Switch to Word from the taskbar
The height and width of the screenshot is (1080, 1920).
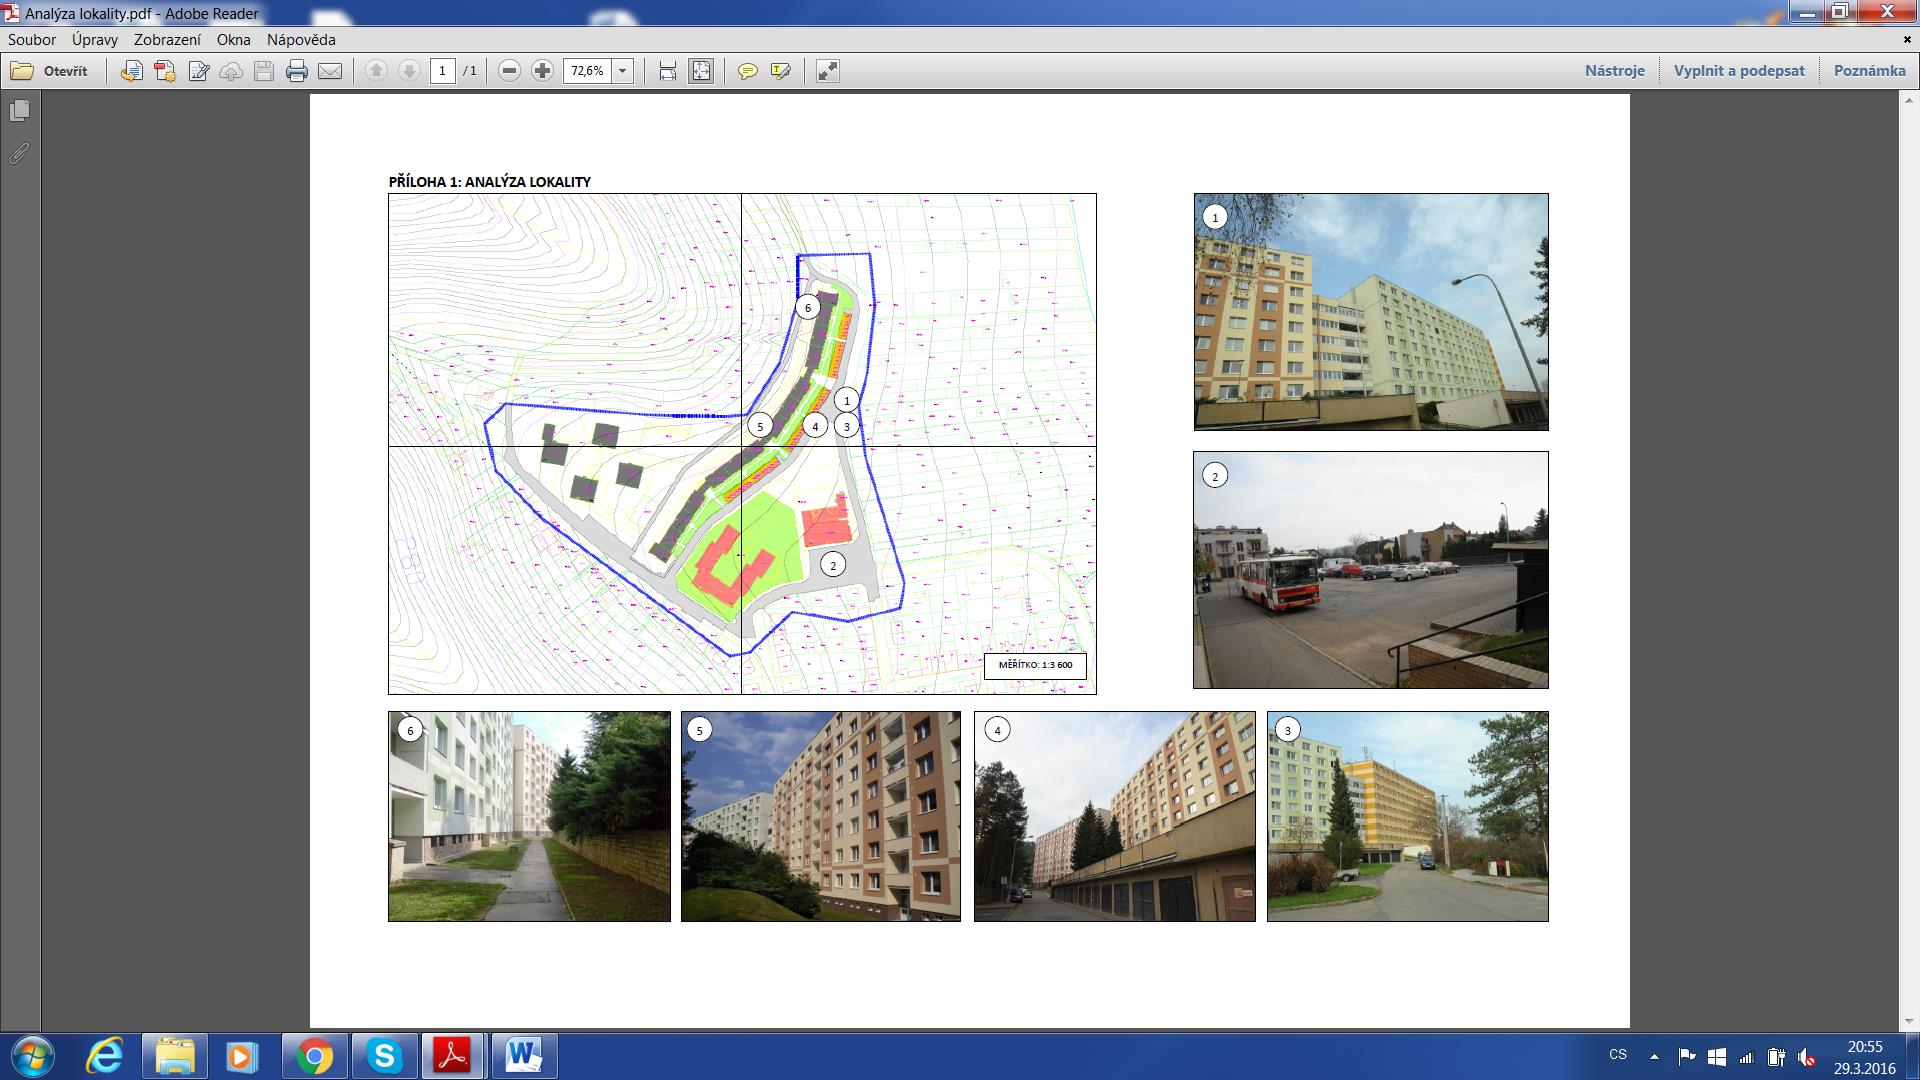point(524,1056)
